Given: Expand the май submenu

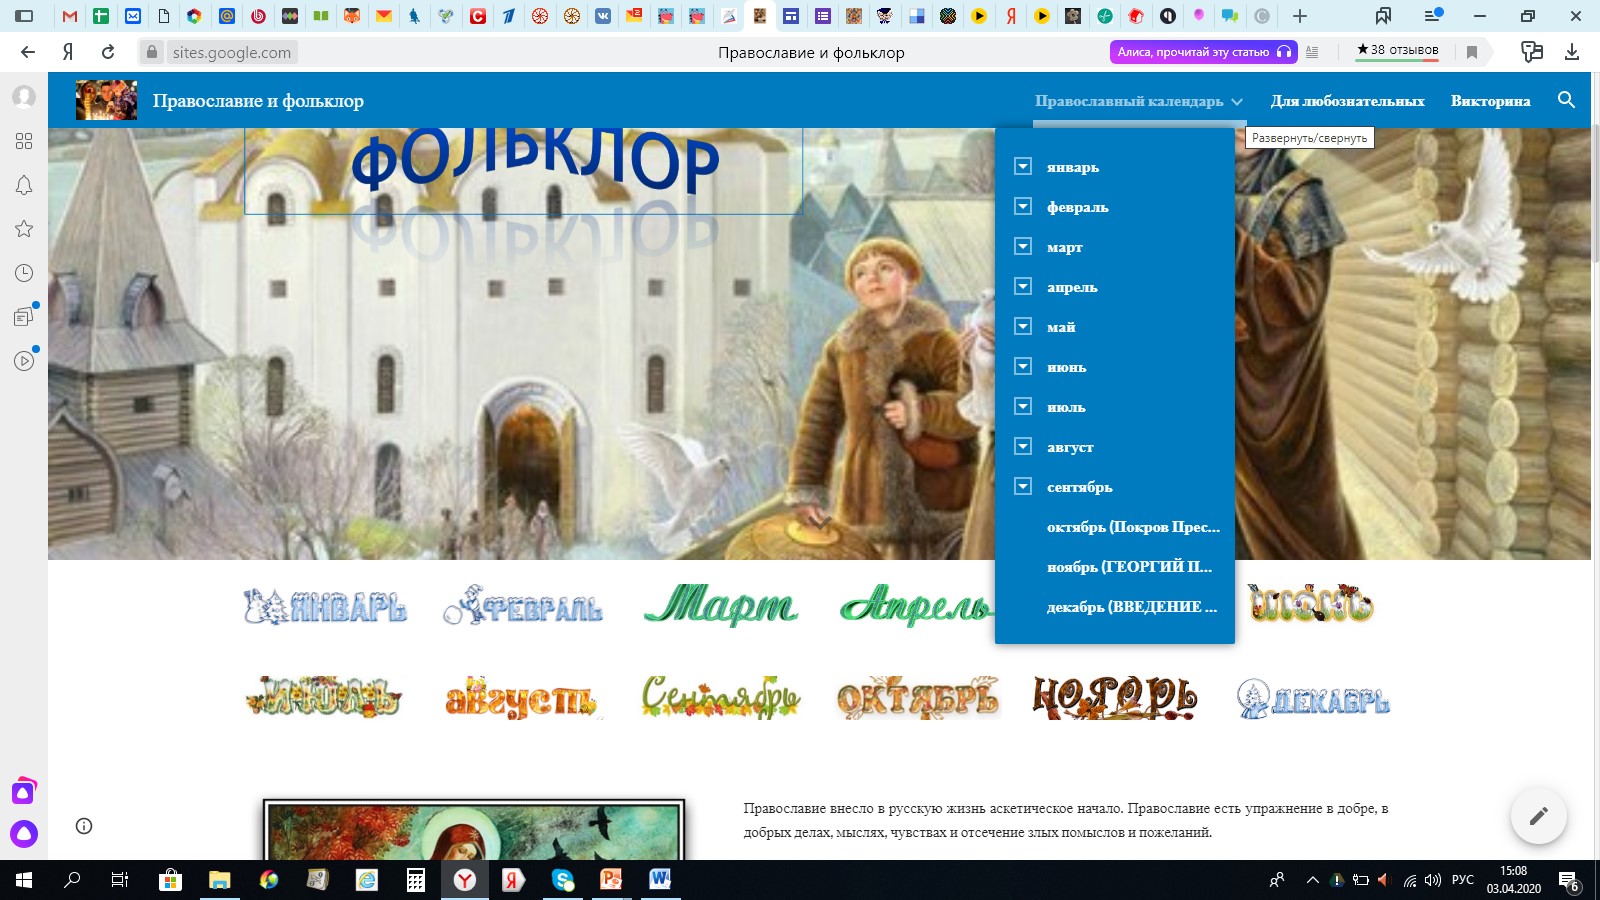Looking at the screenshot, I should [1022, 326].
